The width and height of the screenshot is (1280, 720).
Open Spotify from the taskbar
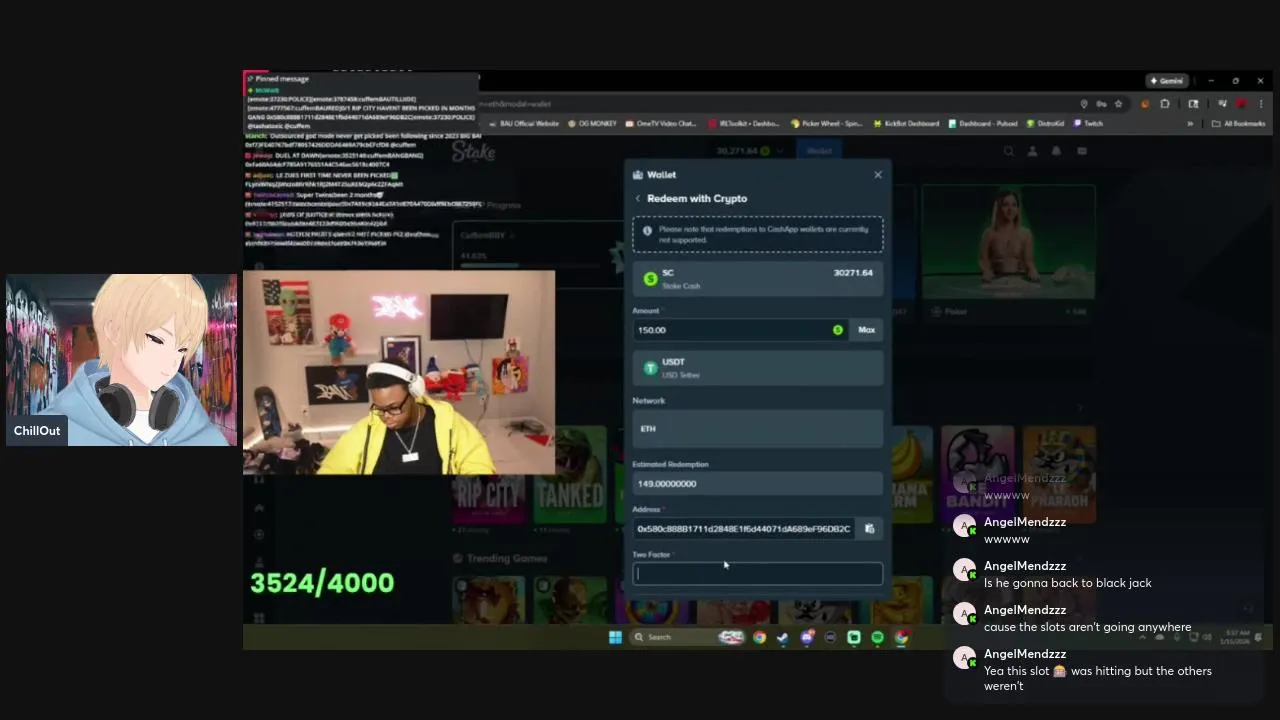[x=877, y=637]
